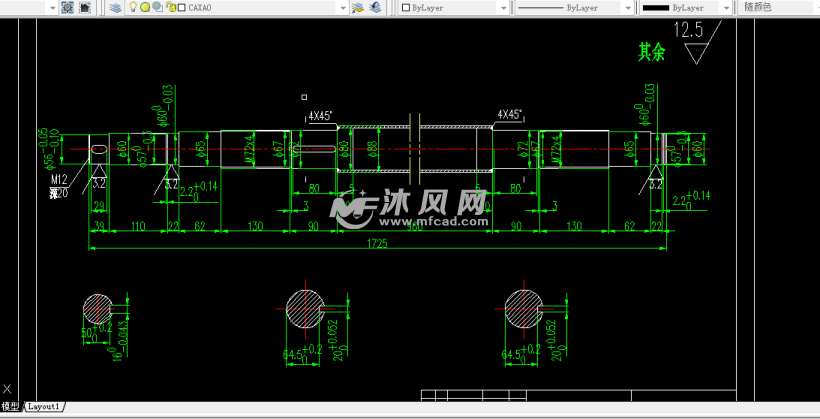
Task: Click the Layer Previous icon
Action: (375, 7)
